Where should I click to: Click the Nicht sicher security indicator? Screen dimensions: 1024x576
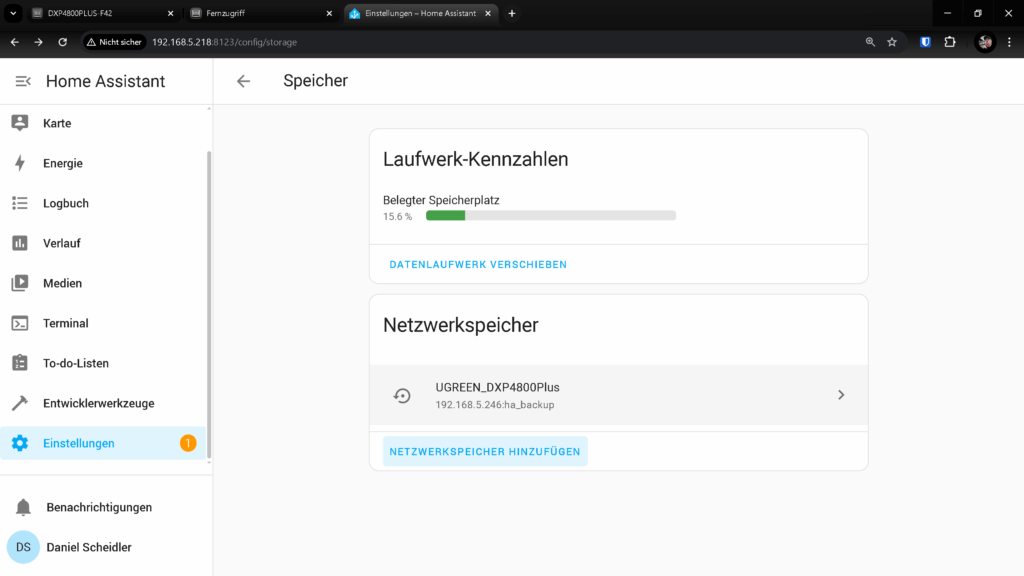(x=114, y=42)
